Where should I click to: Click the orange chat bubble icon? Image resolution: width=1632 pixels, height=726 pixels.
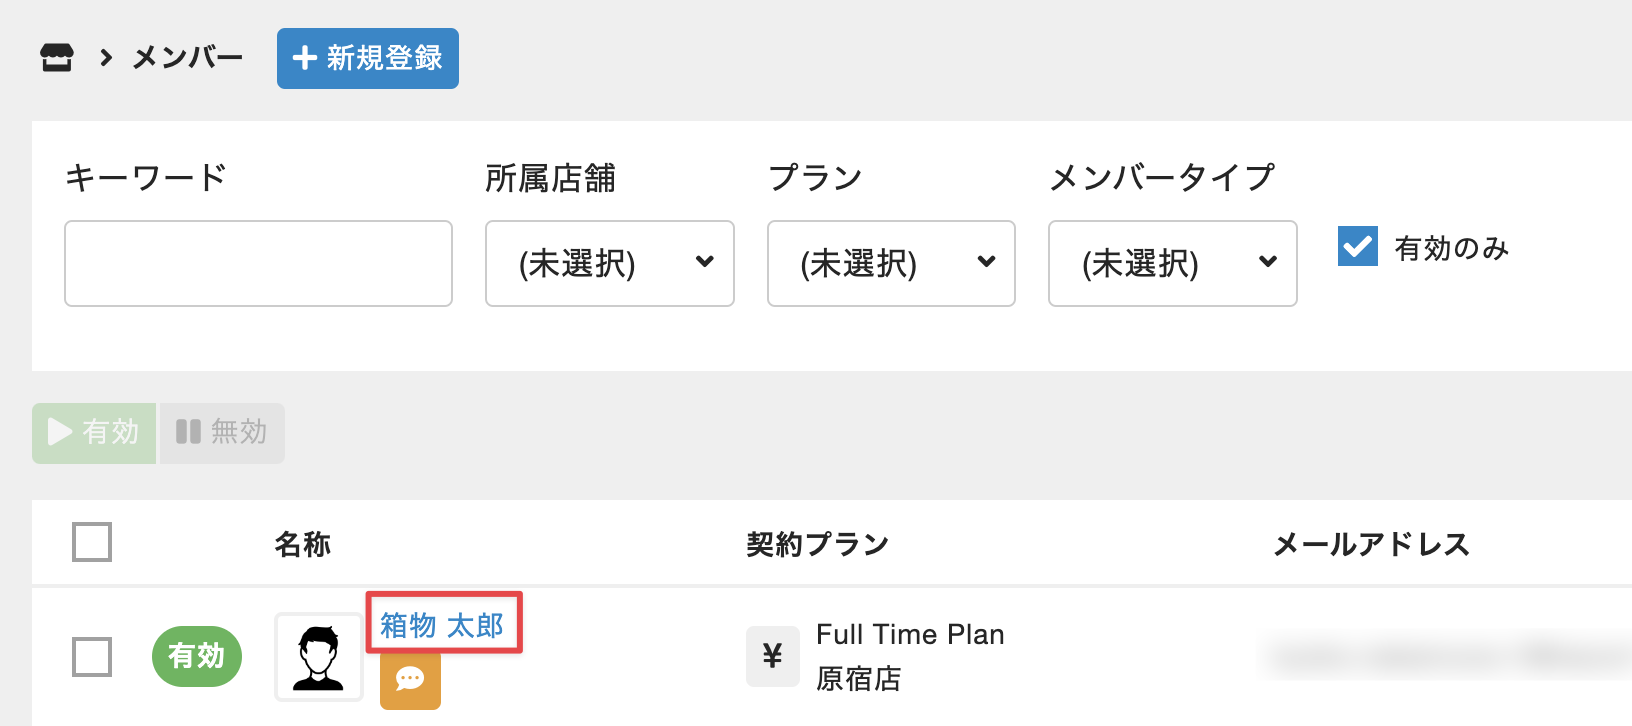click(410, 680)
